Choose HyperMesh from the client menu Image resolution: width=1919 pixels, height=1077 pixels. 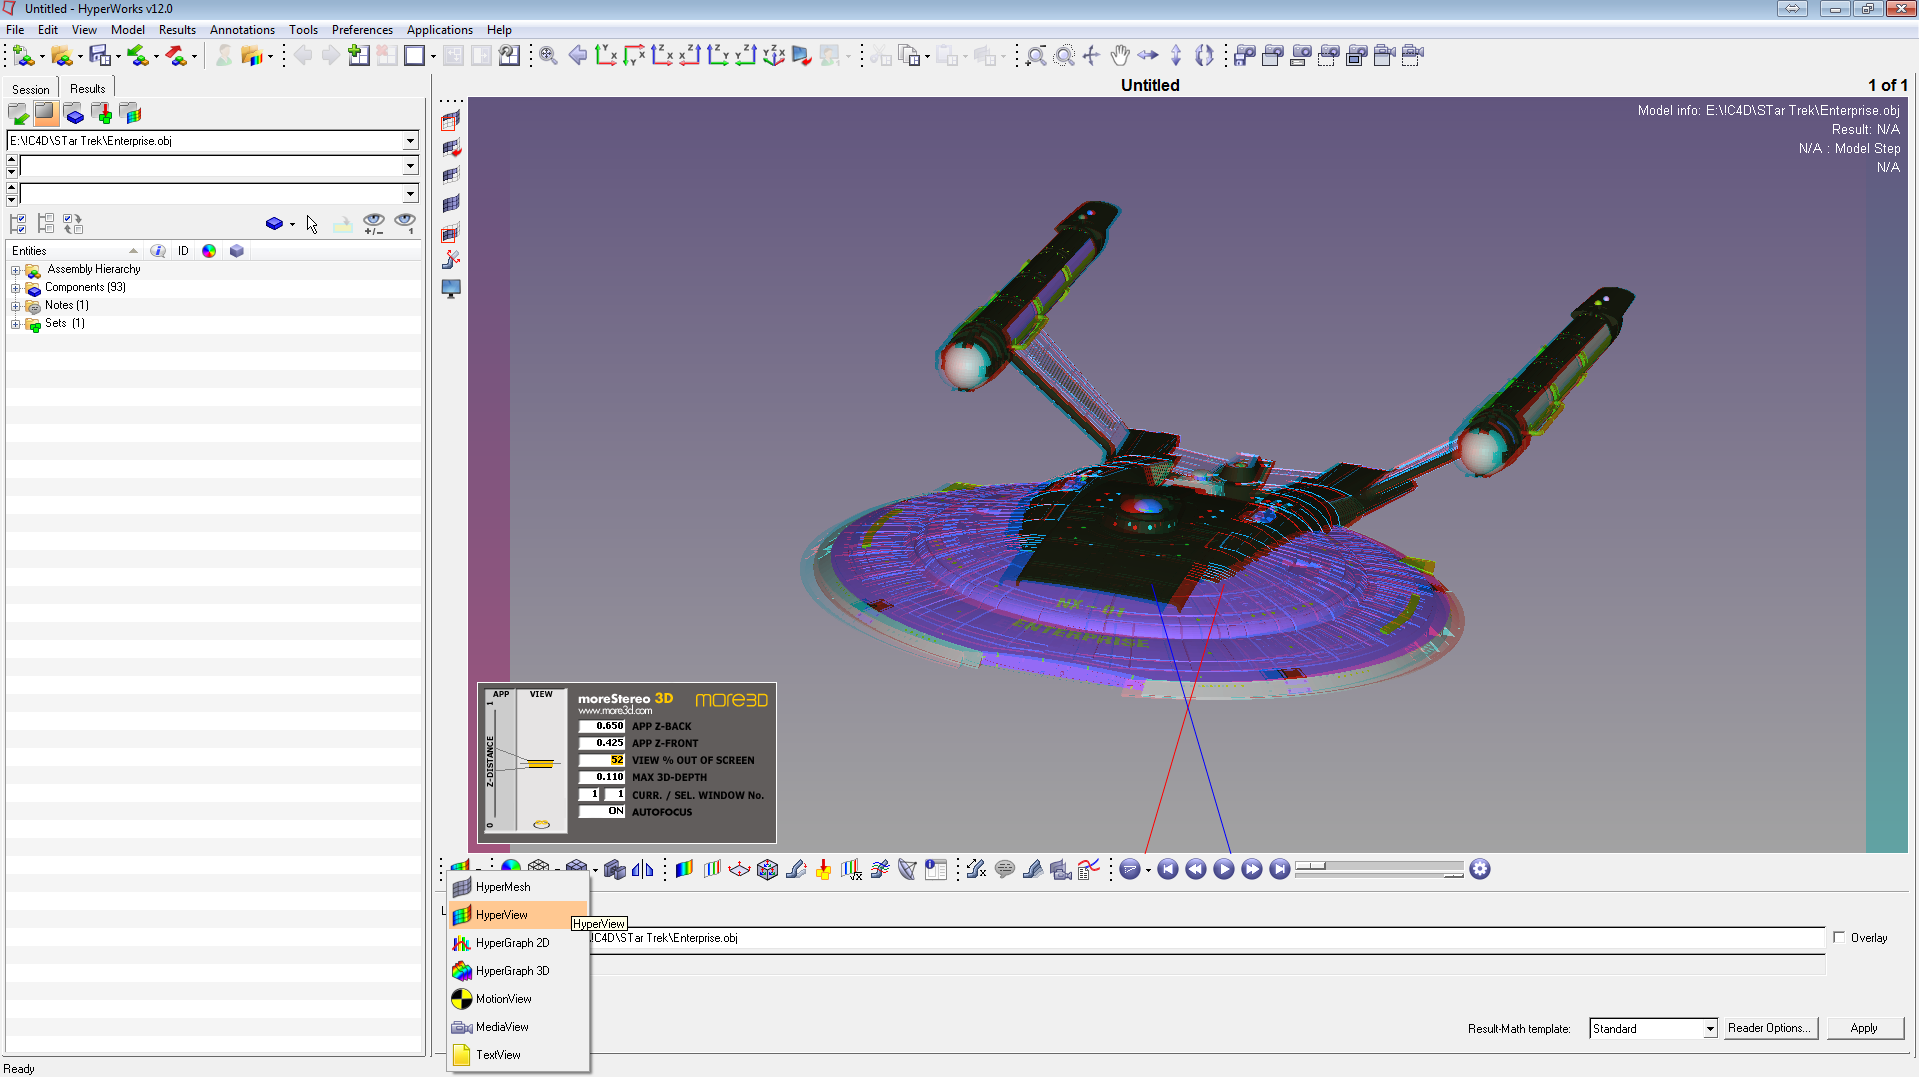pyautogui.click(x=518, y=887)
